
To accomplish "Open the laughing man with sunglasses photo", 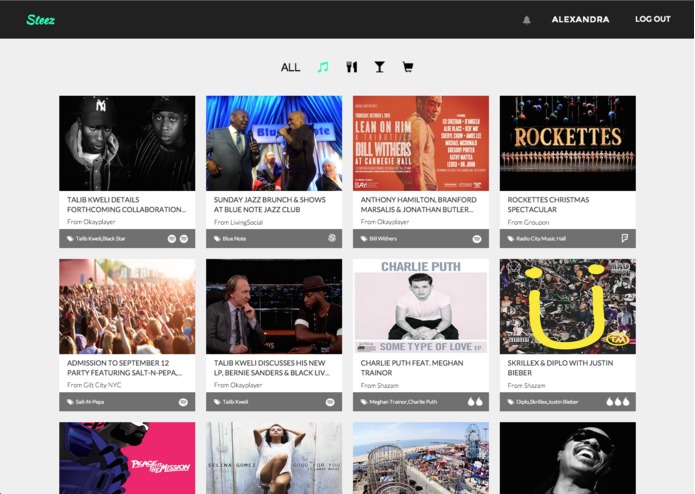I will tap(568, 458).
